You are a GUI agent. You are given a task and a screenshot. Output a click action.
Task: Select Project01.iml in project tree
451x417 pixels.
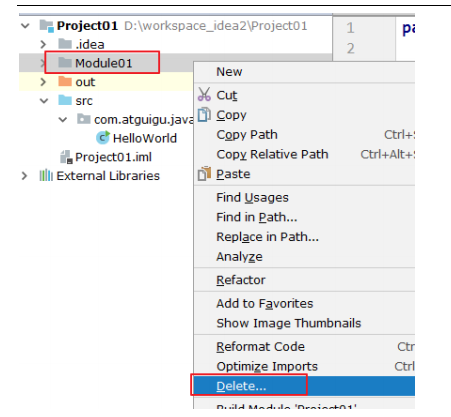[113, 157]
